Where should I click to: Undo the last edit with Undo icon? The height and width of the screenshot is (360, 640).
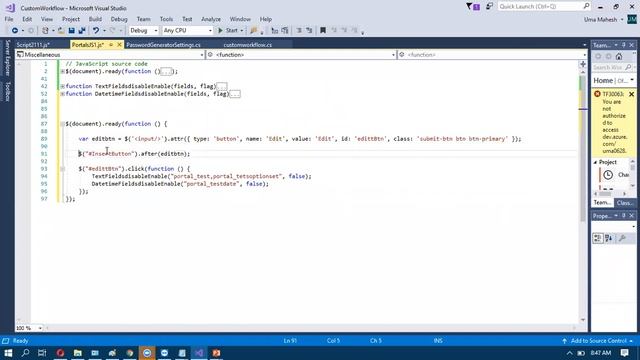(x=96, y=30)
